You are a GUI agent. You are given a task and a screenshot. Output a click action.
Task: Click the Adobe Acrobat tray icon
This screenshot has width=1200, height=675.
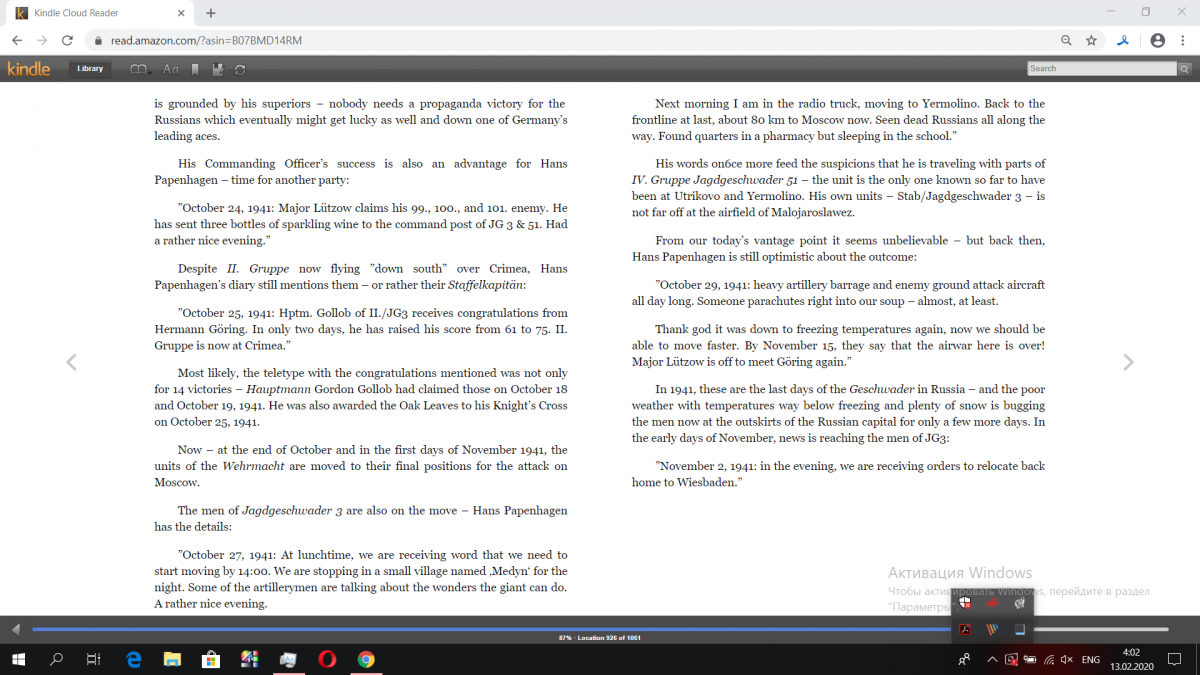(966, 629)
